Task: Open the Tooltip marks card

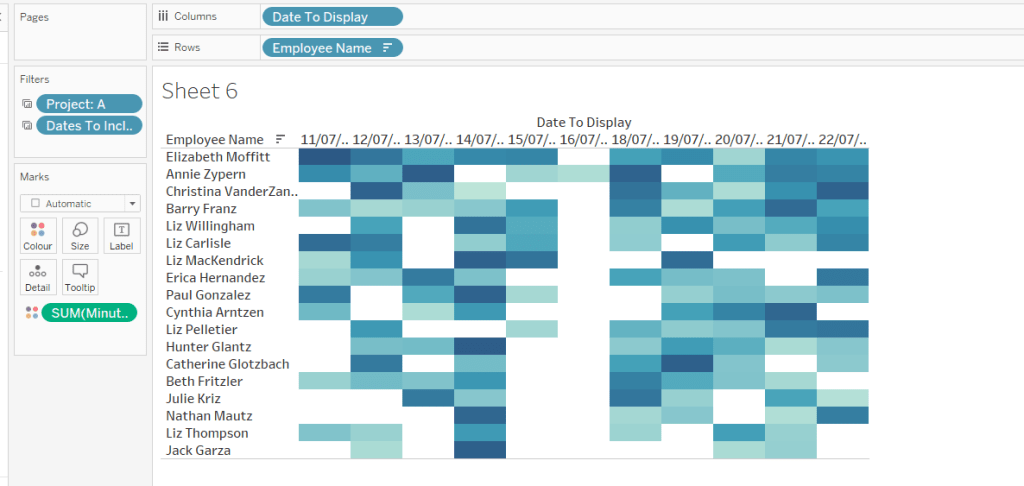Action: [80, 277]
